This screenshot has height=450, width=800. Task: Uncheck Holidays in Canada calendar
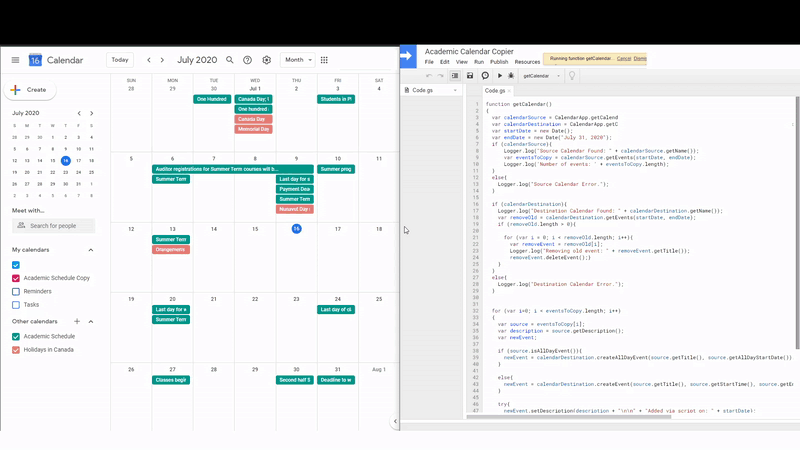click(16, 349)
